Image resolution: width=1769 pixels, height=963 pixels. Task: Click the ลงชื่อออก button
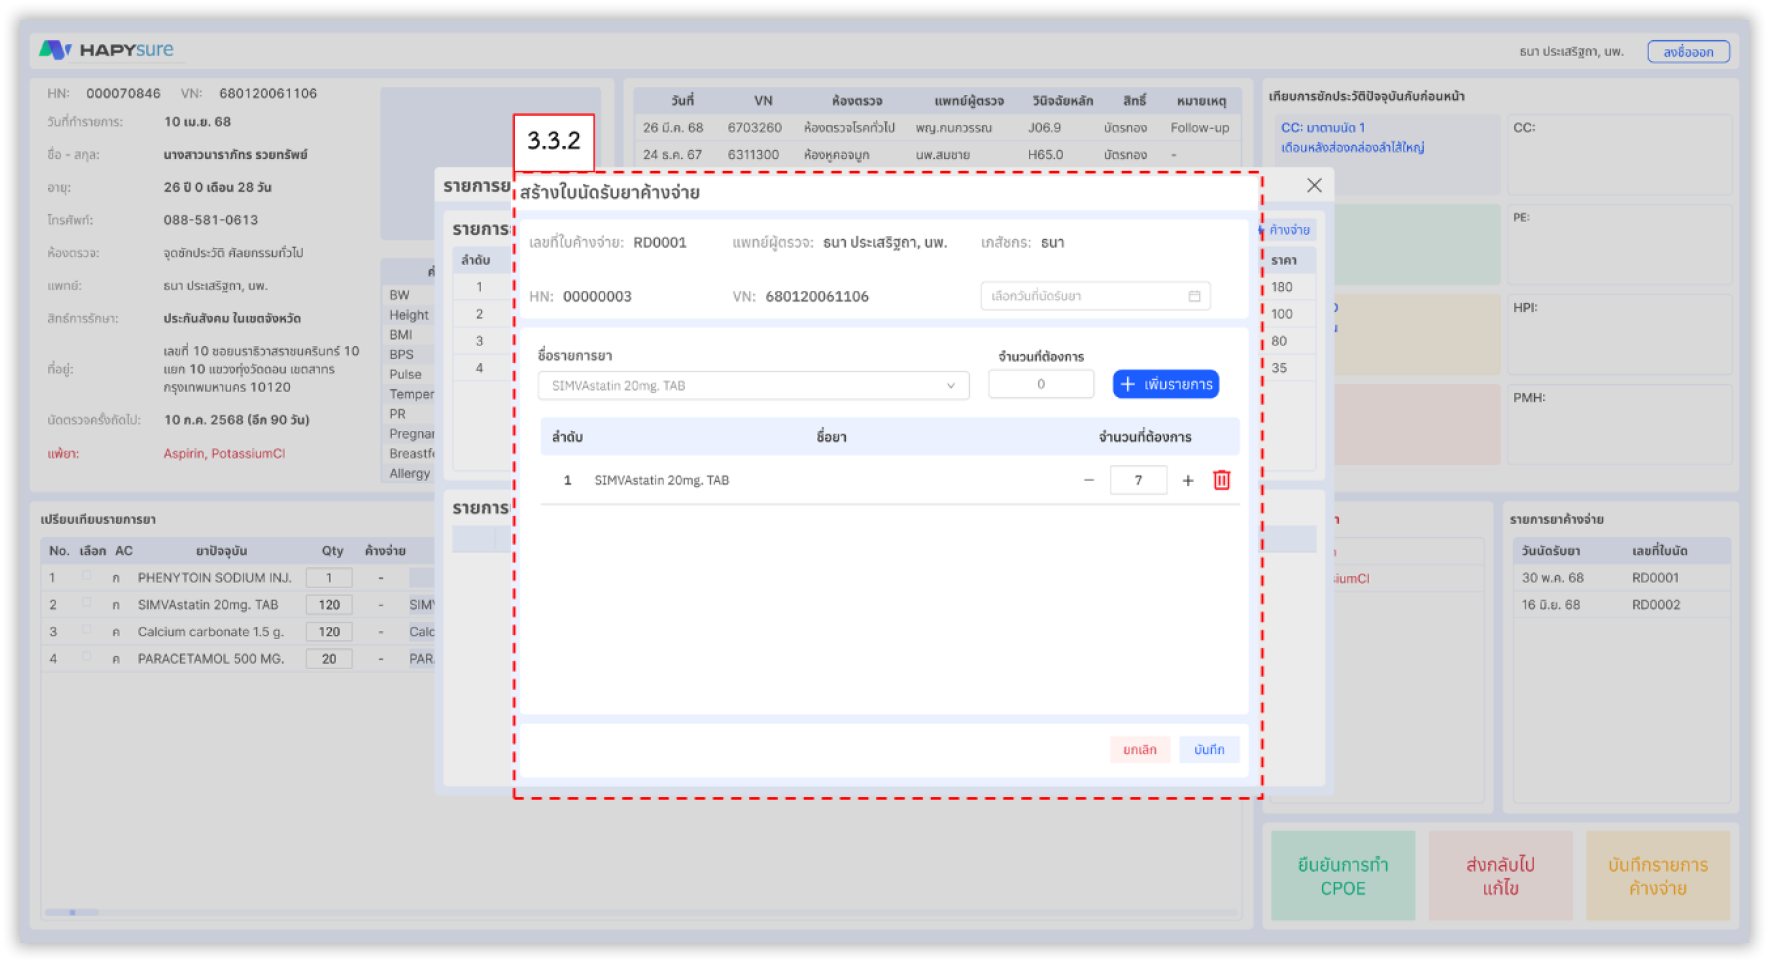click(1688, 52)
